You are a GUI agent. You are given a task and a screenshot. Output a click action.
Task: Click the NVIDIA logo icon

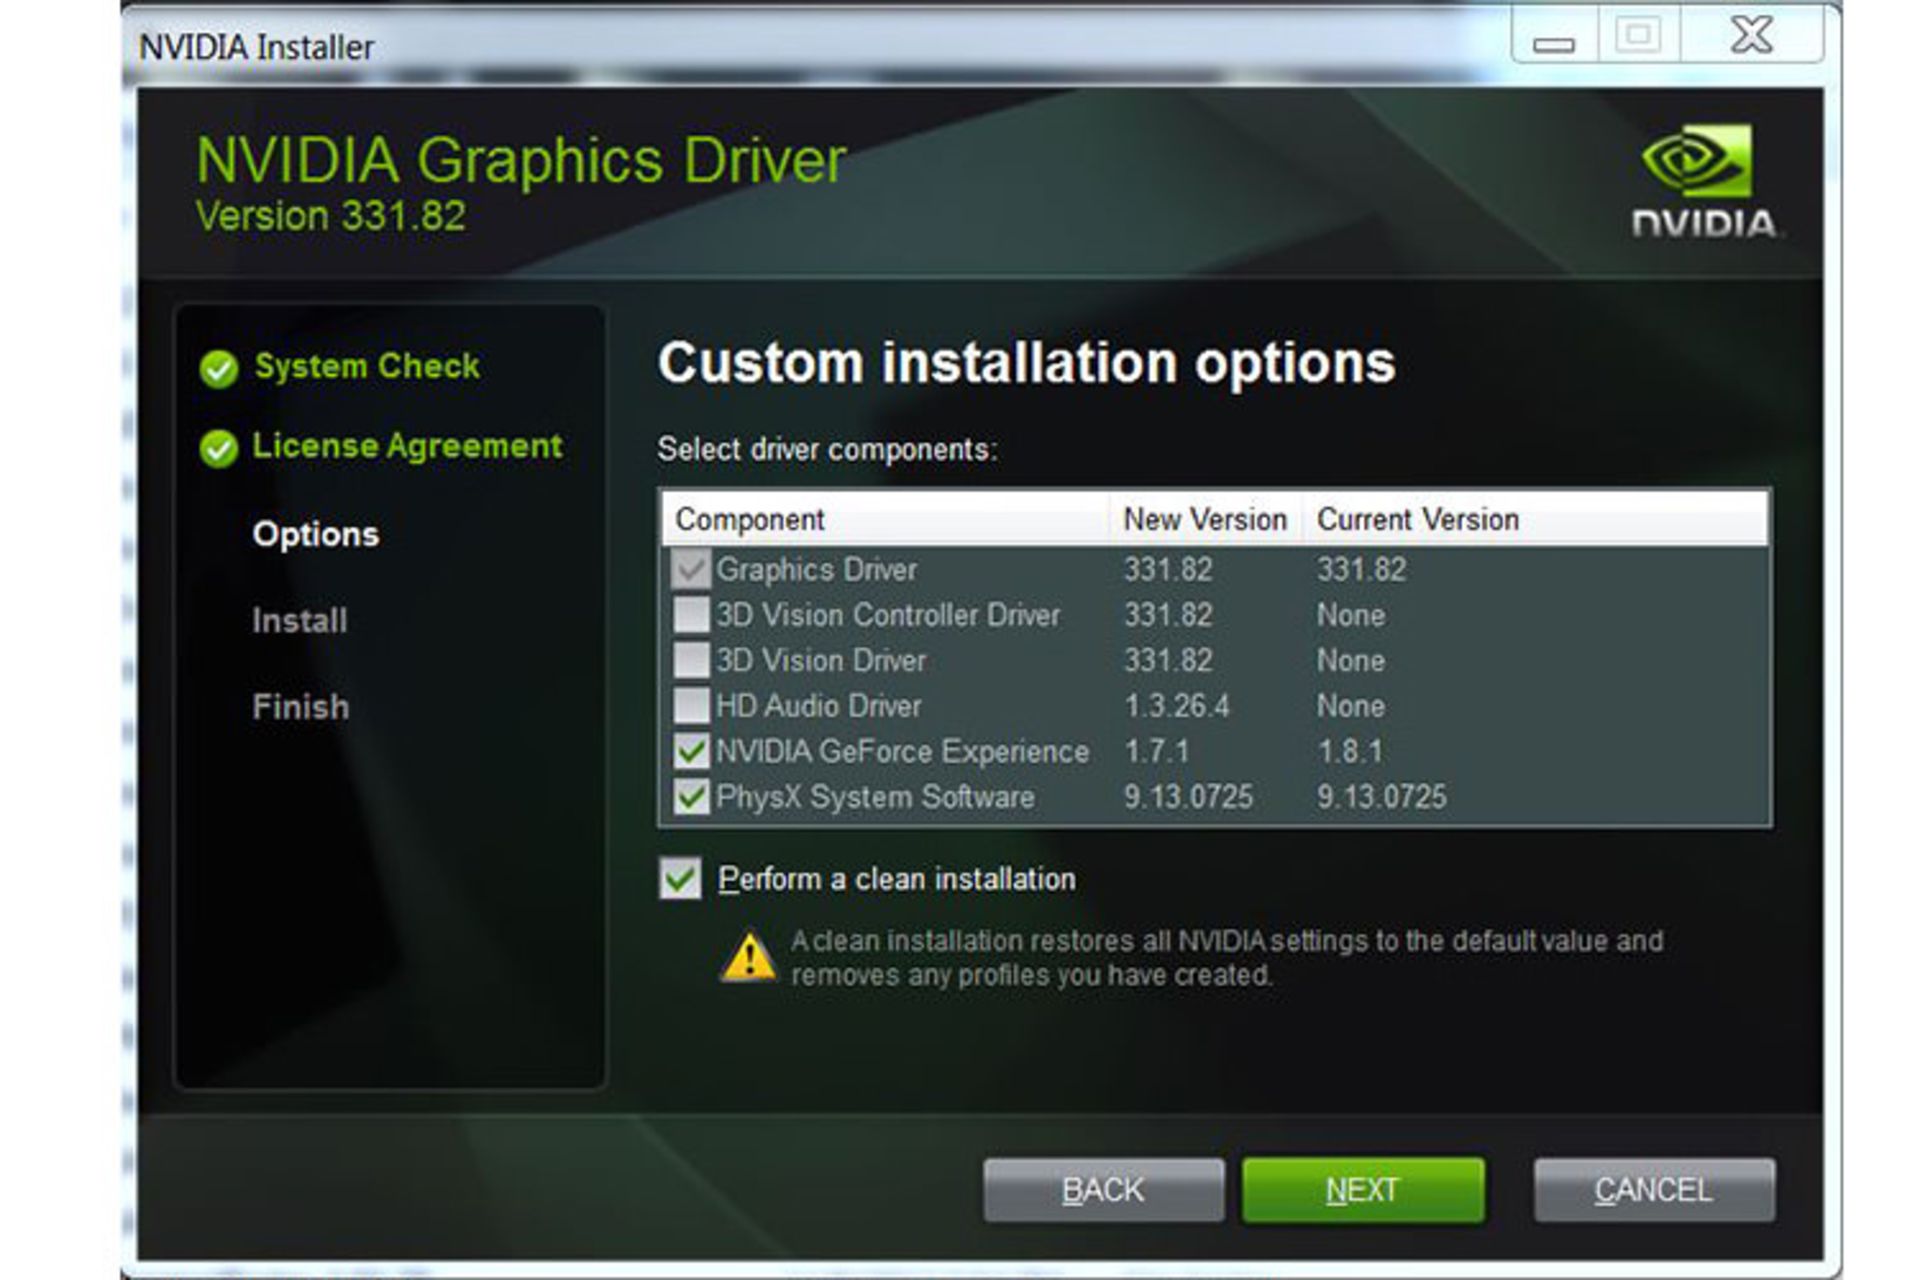coord(1704,181)
